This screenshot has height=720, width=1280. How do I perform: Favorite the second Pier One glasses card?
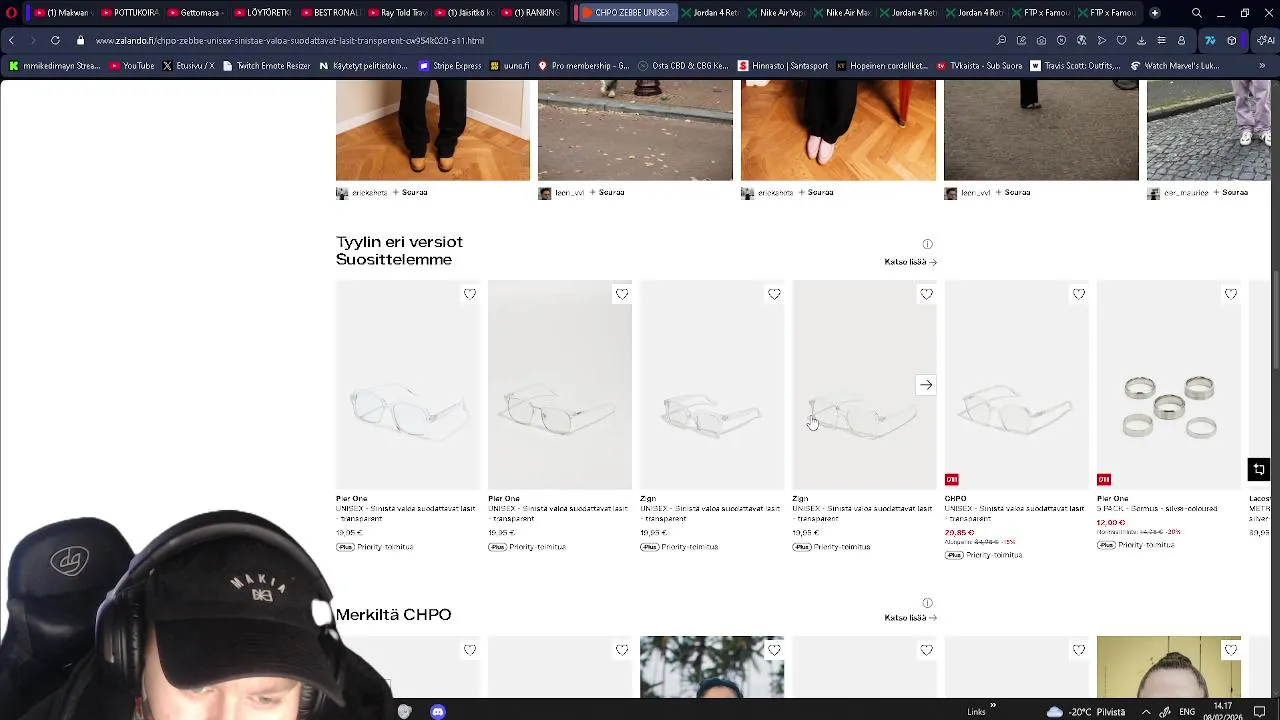click(x=622, y=294)
